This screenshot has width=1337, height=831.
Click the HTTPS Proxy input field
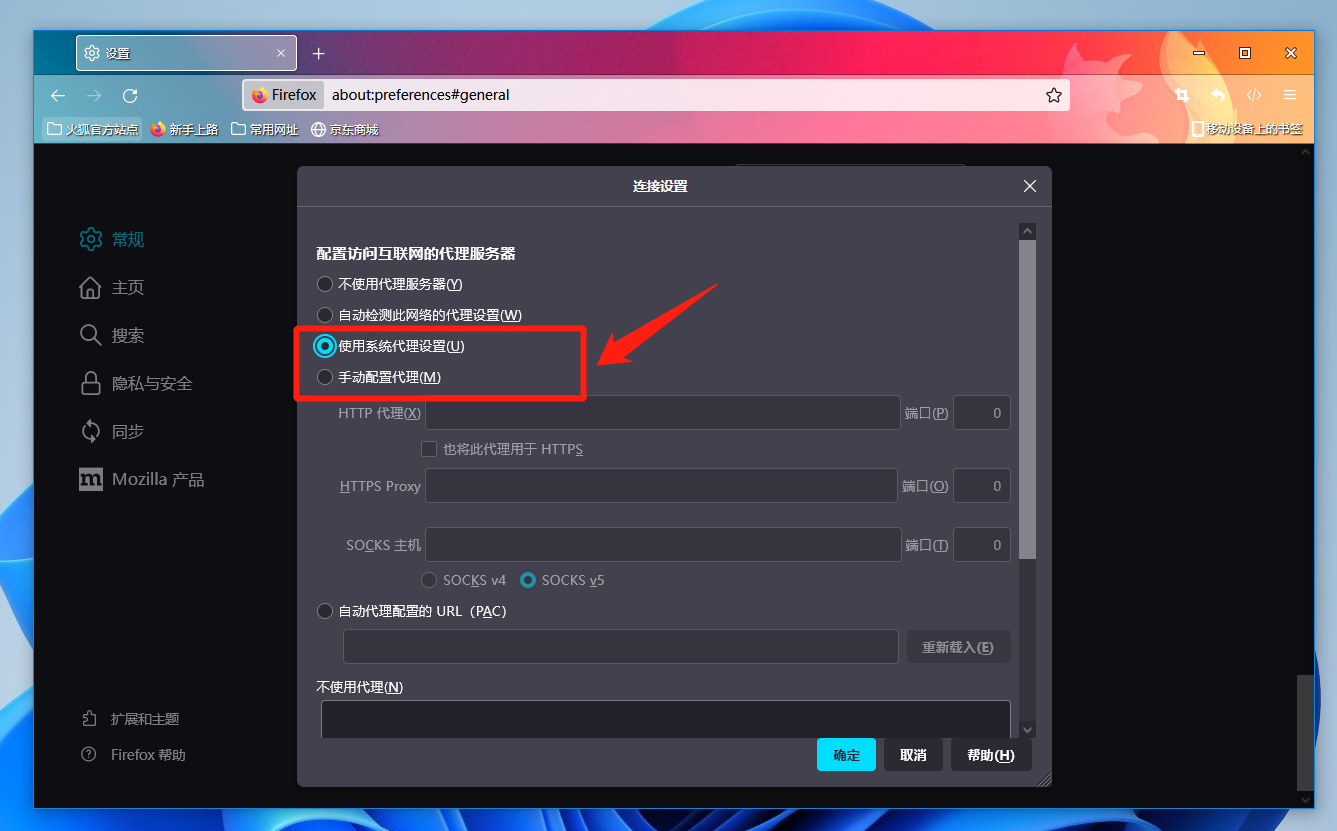(x=661, y=486)
